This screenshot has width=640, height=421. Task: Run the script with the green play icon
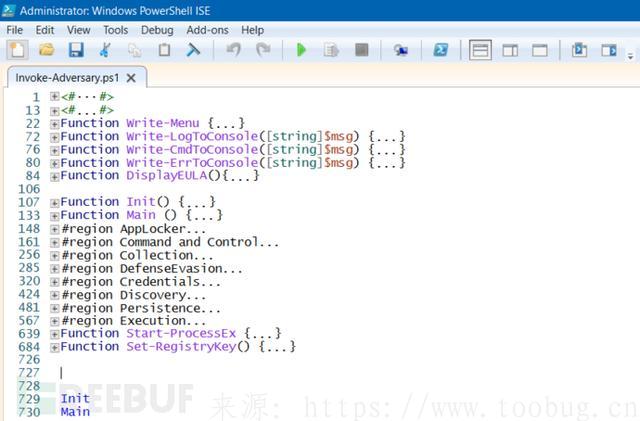(301, 50)
